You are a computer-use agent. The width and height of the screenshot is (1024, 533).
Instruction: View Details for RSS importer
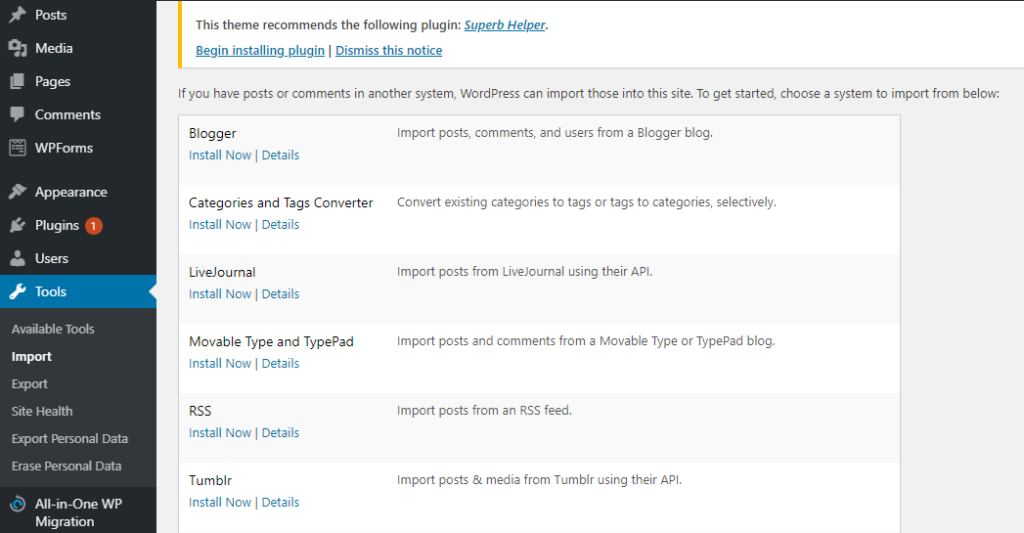(x=280, y=432)
